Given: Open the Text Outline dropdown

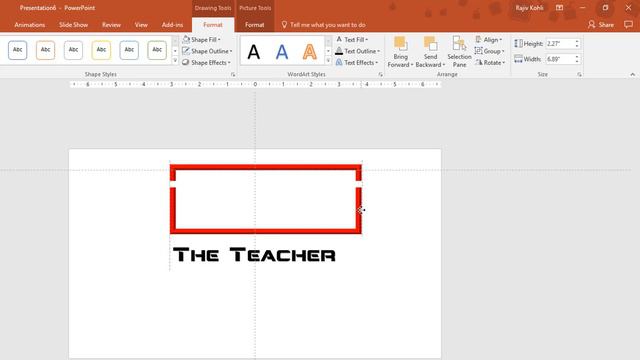Looking at the screenshot, I should 358,51.
